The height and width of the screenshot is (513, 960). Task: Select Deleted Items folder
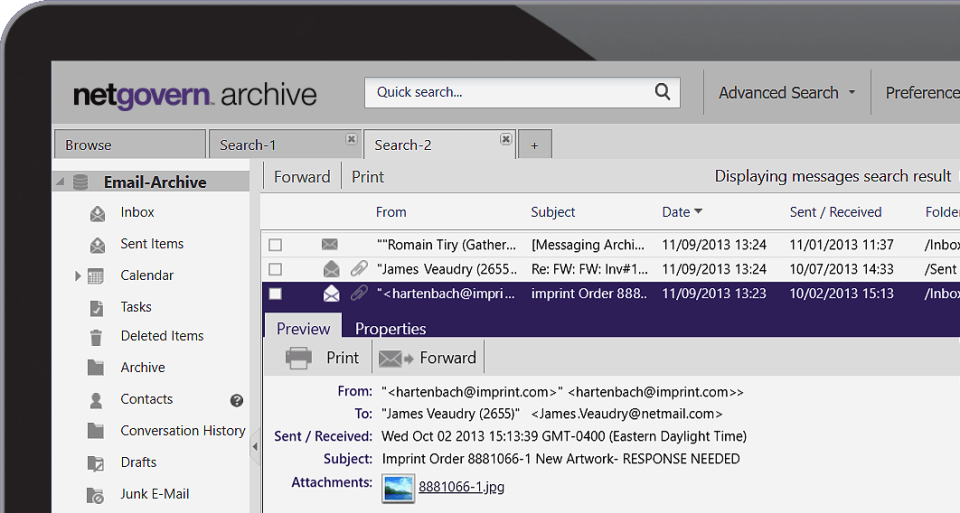(x=162, y=335)
